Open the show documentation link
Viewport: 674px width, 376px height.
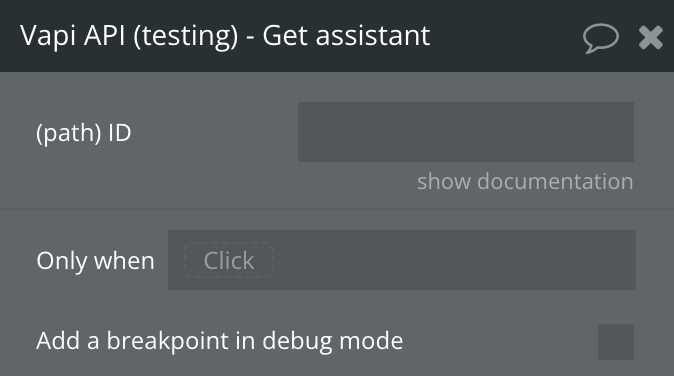tap(525, 181)
